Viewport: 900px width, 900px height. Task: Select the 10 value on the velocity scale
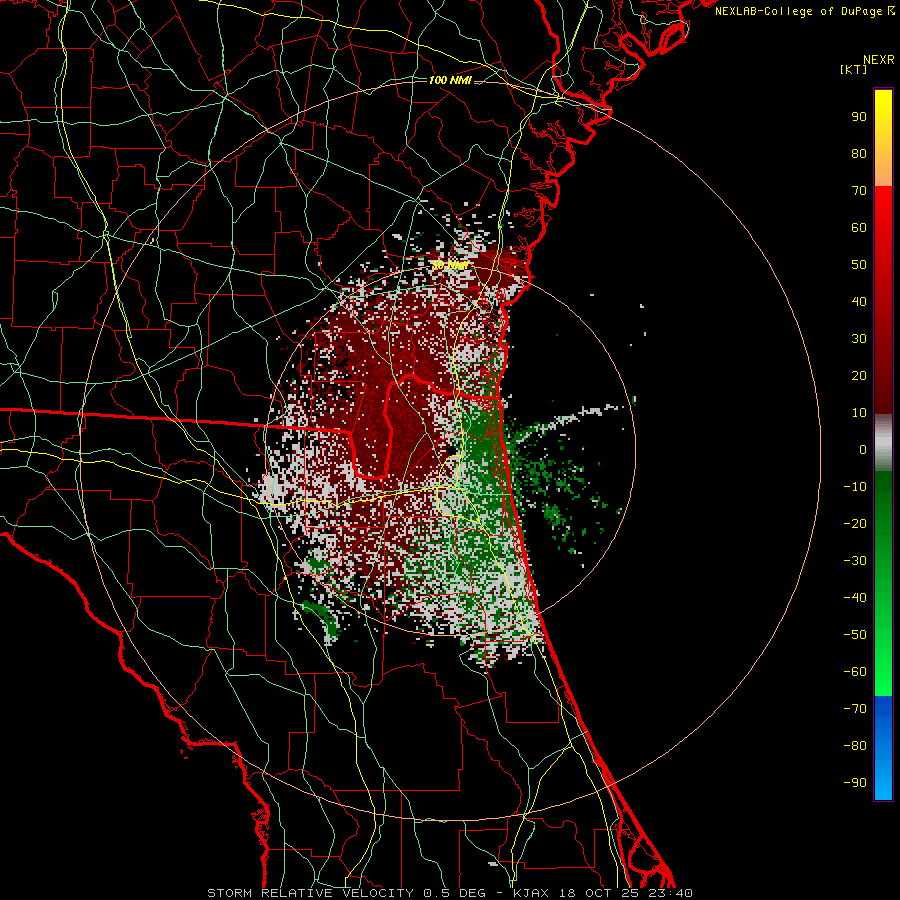[859, 413]
